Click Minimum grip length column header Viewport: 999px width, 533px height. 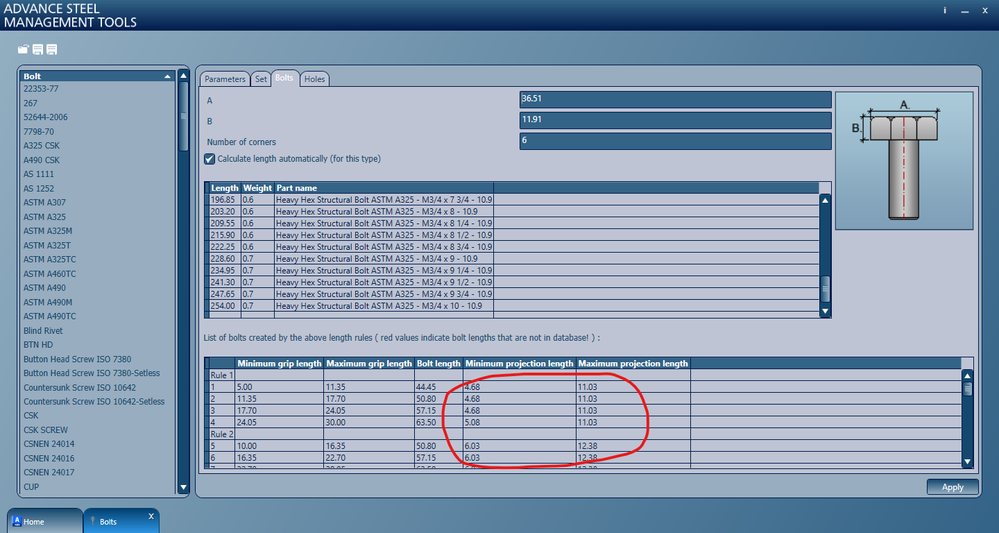click(279, 364)
